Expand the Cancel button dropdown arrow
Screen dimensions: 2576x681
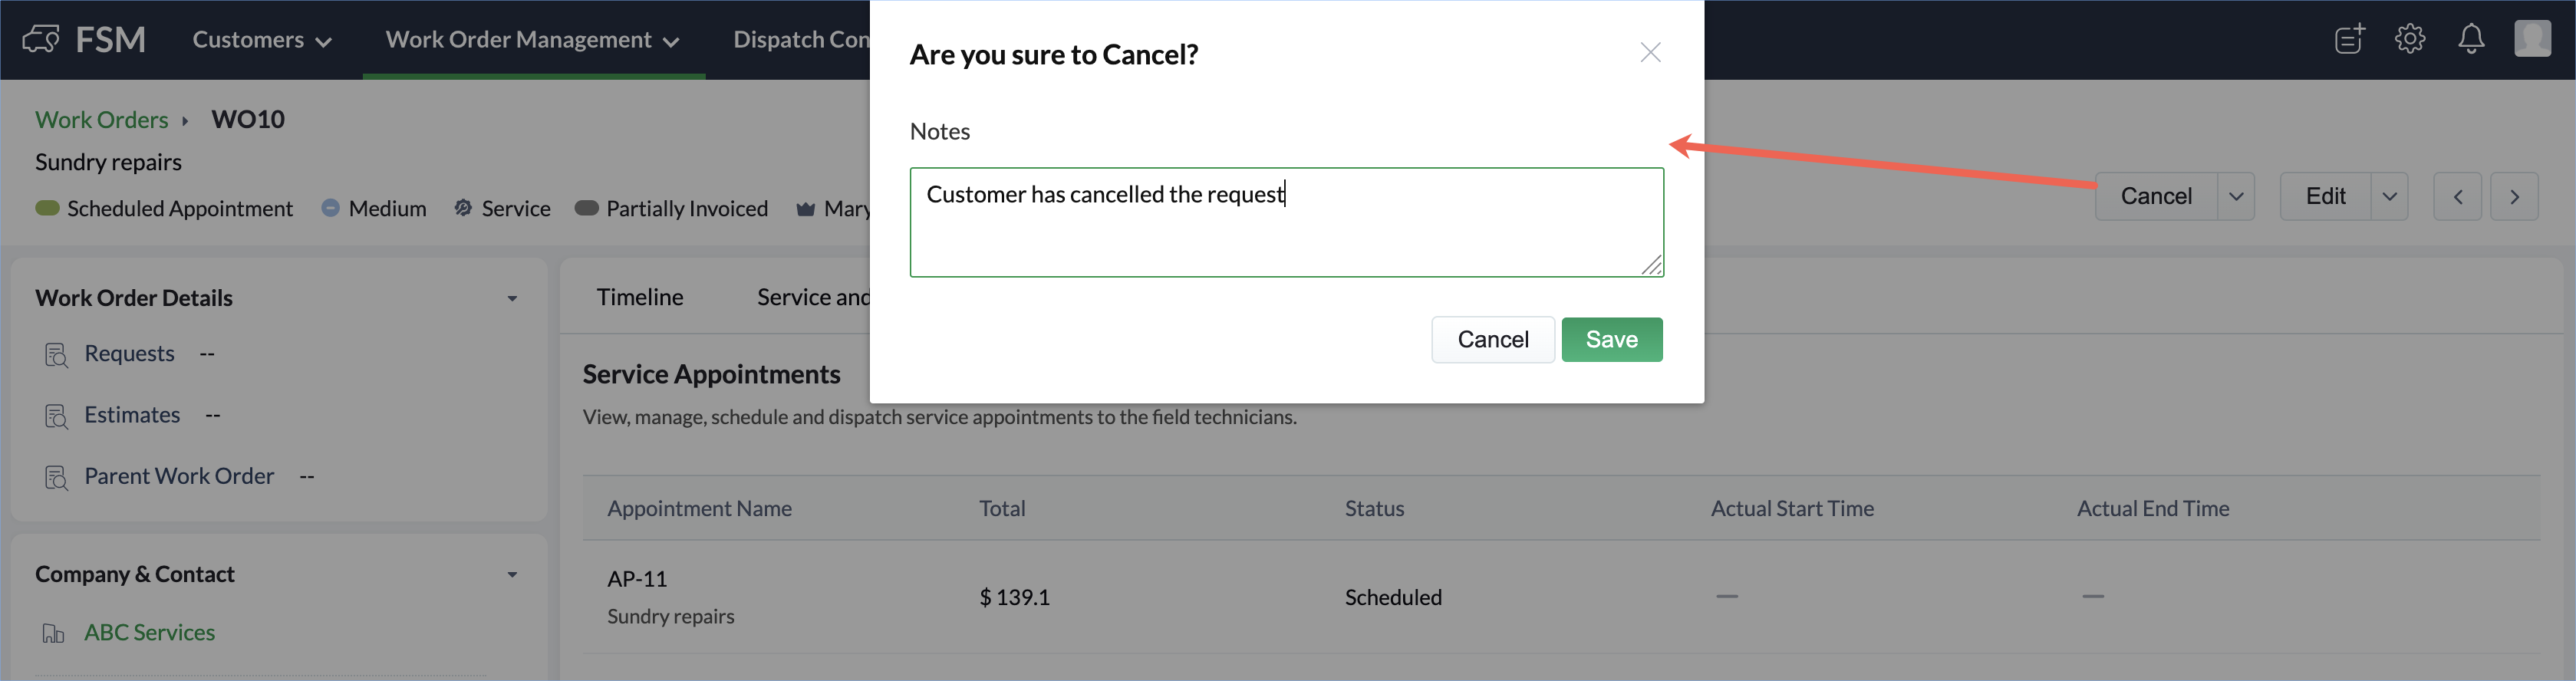[2236, 197]
